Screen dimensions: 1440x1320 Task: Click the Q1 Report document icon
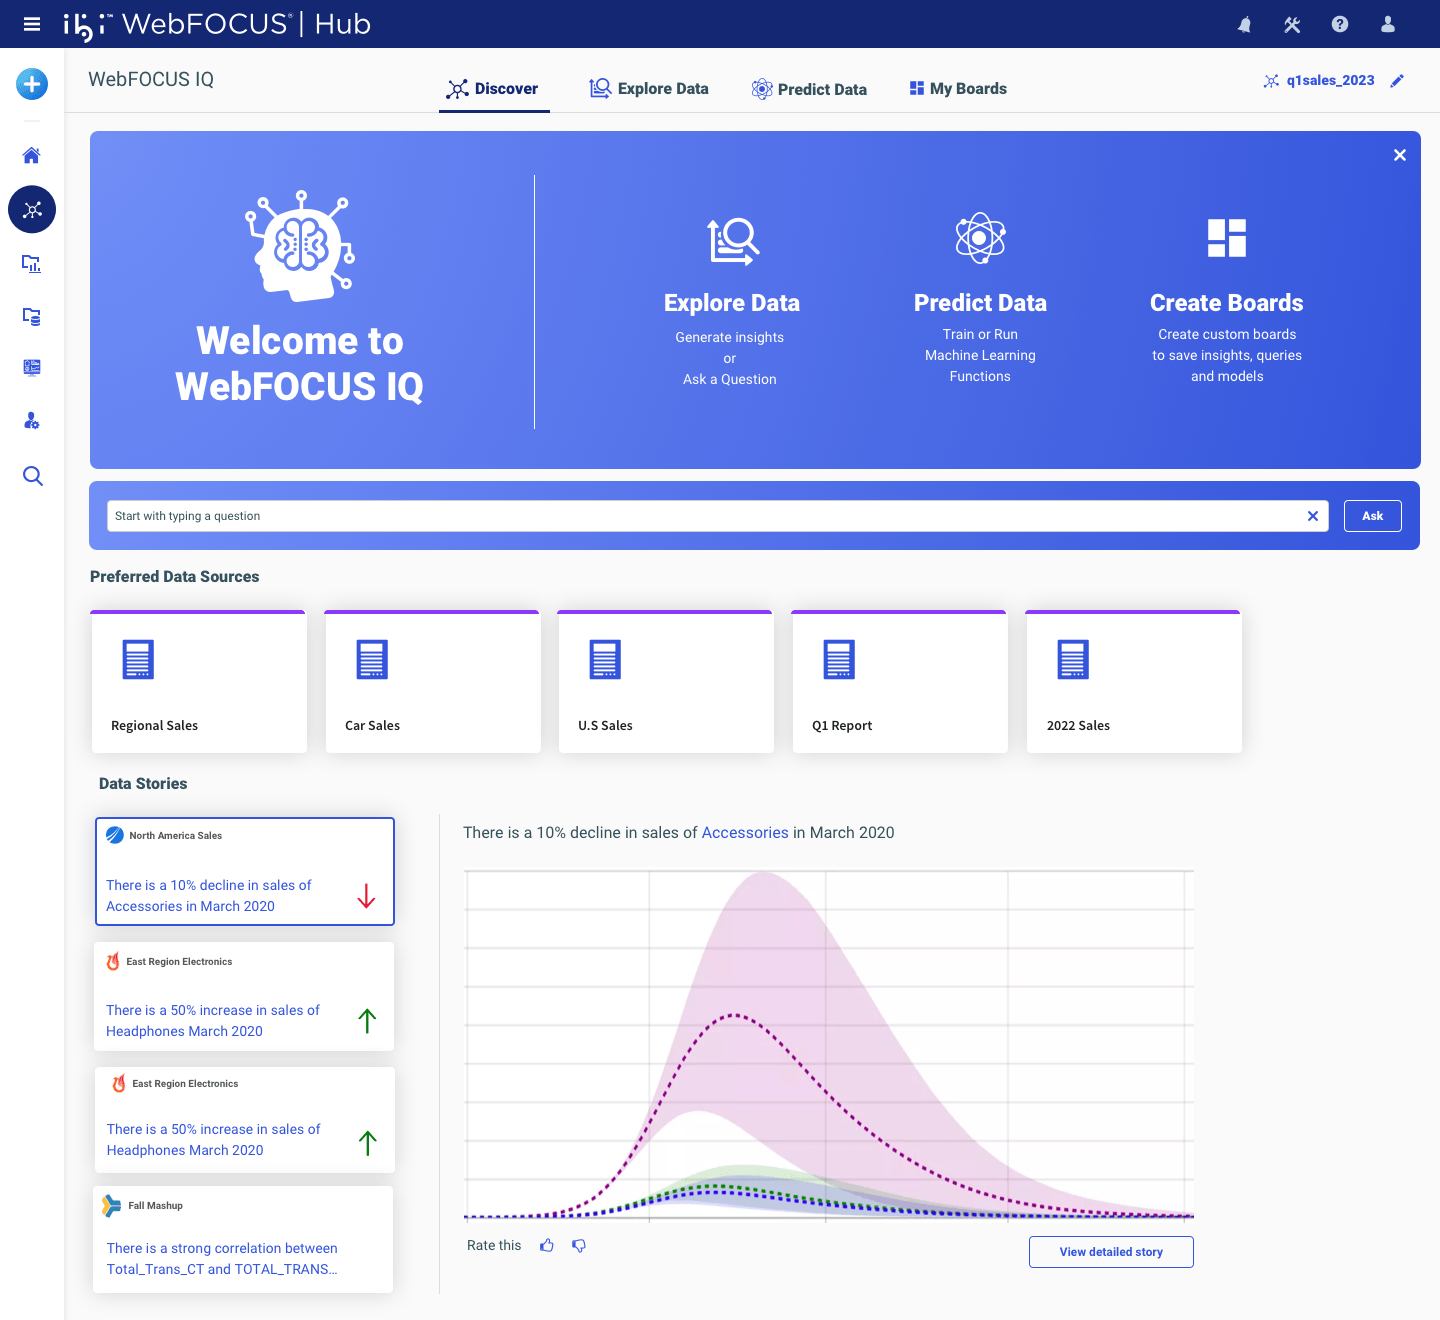[839, 660]
